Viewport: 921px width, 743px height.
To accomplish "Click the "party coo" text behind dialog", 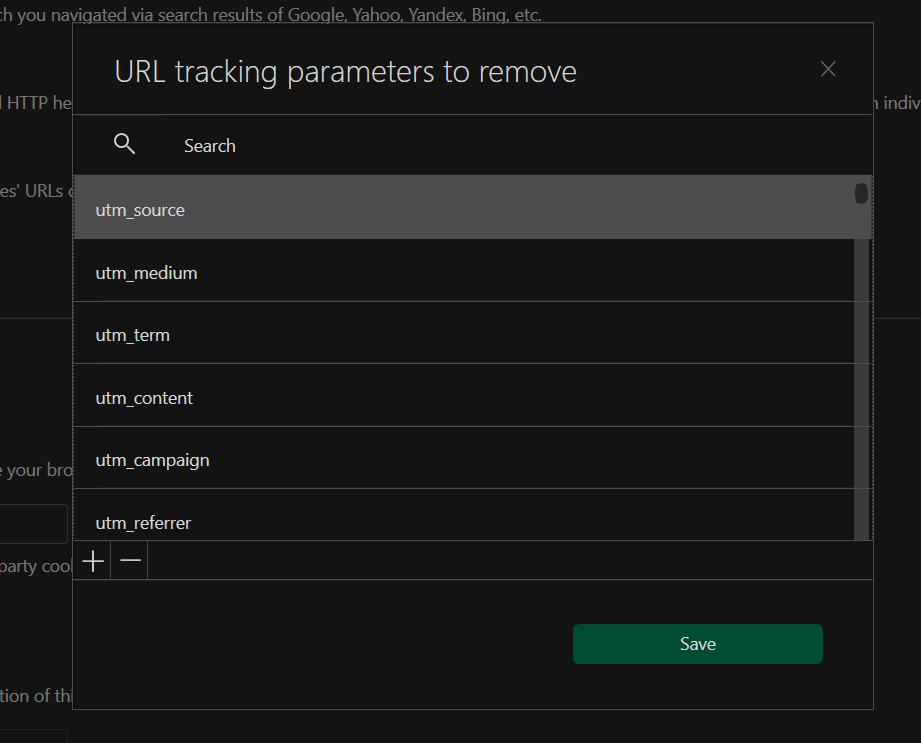I will click(36, 566).
